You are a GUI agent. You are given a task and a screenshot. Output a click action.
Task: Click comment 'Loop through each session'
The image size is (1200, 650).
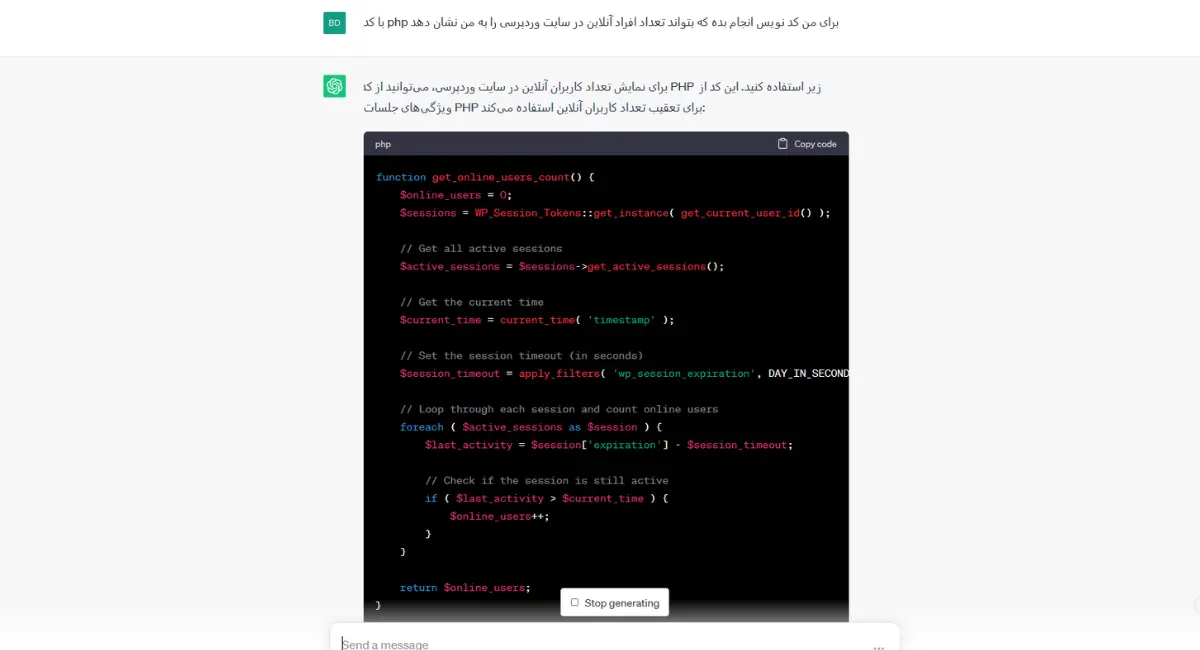click(559, 409)
